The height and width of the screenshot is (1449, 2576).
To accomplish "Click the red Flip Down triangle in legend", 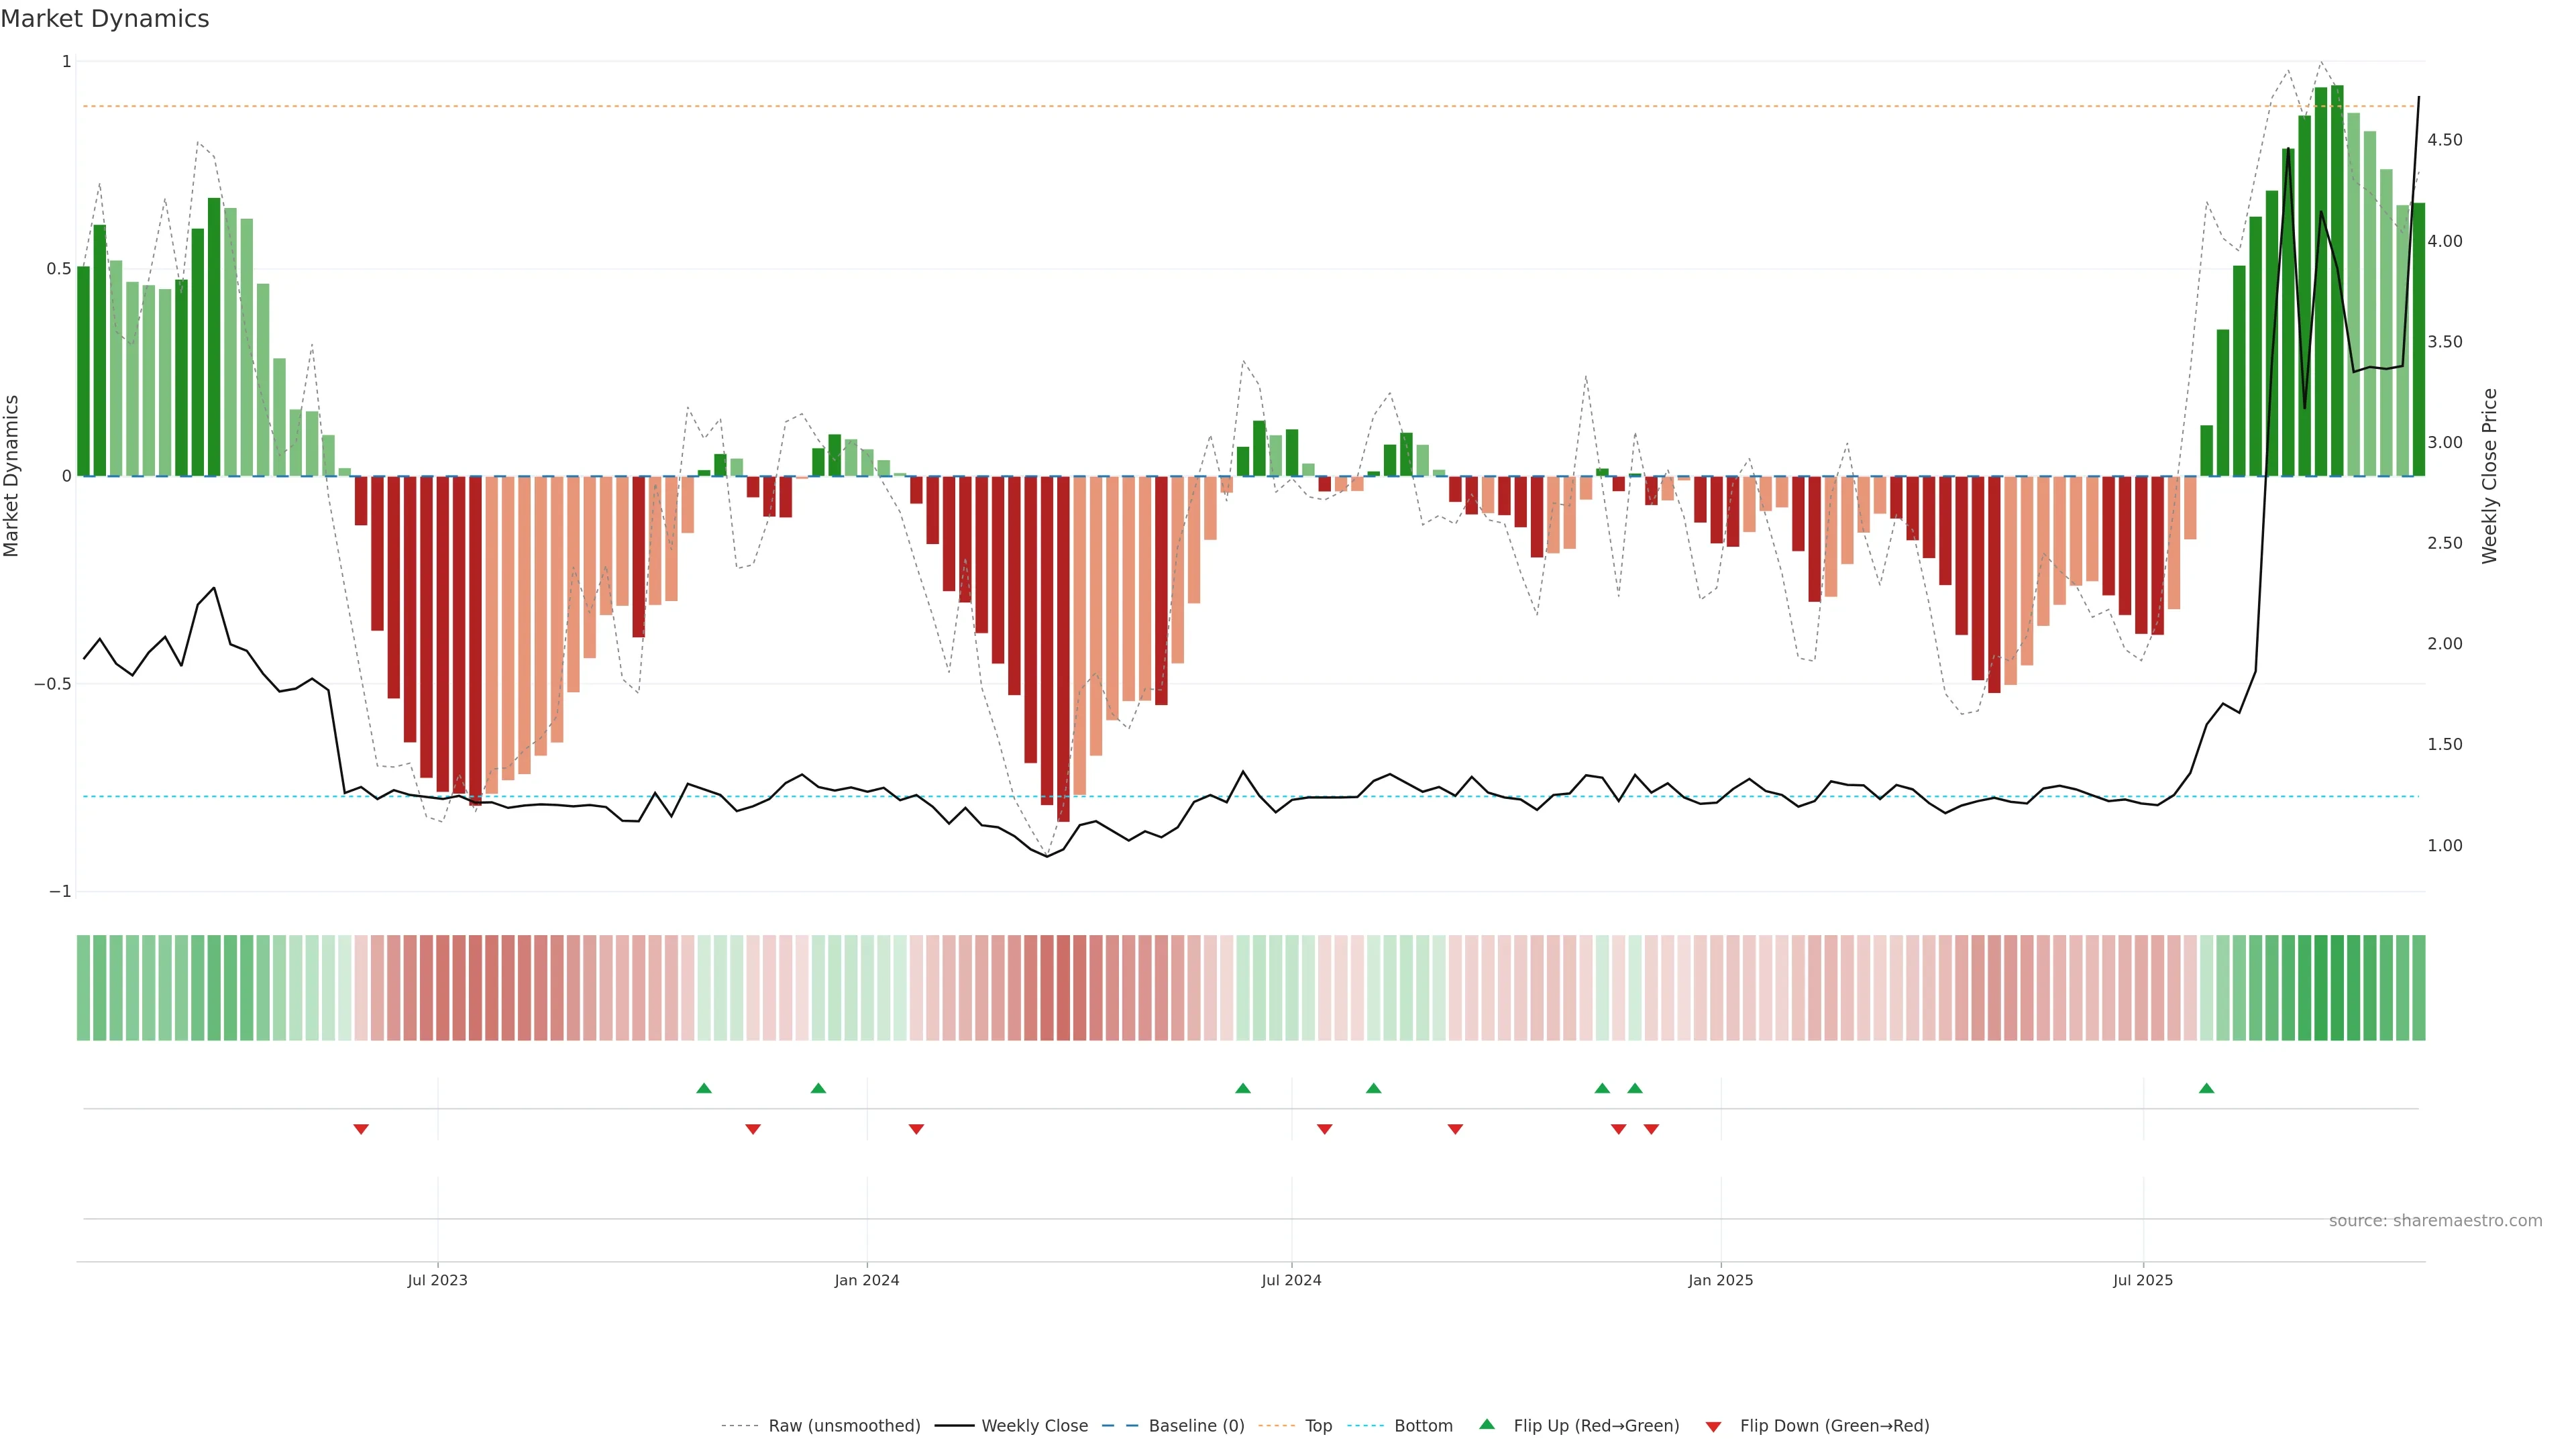I will (1713, 1427).
